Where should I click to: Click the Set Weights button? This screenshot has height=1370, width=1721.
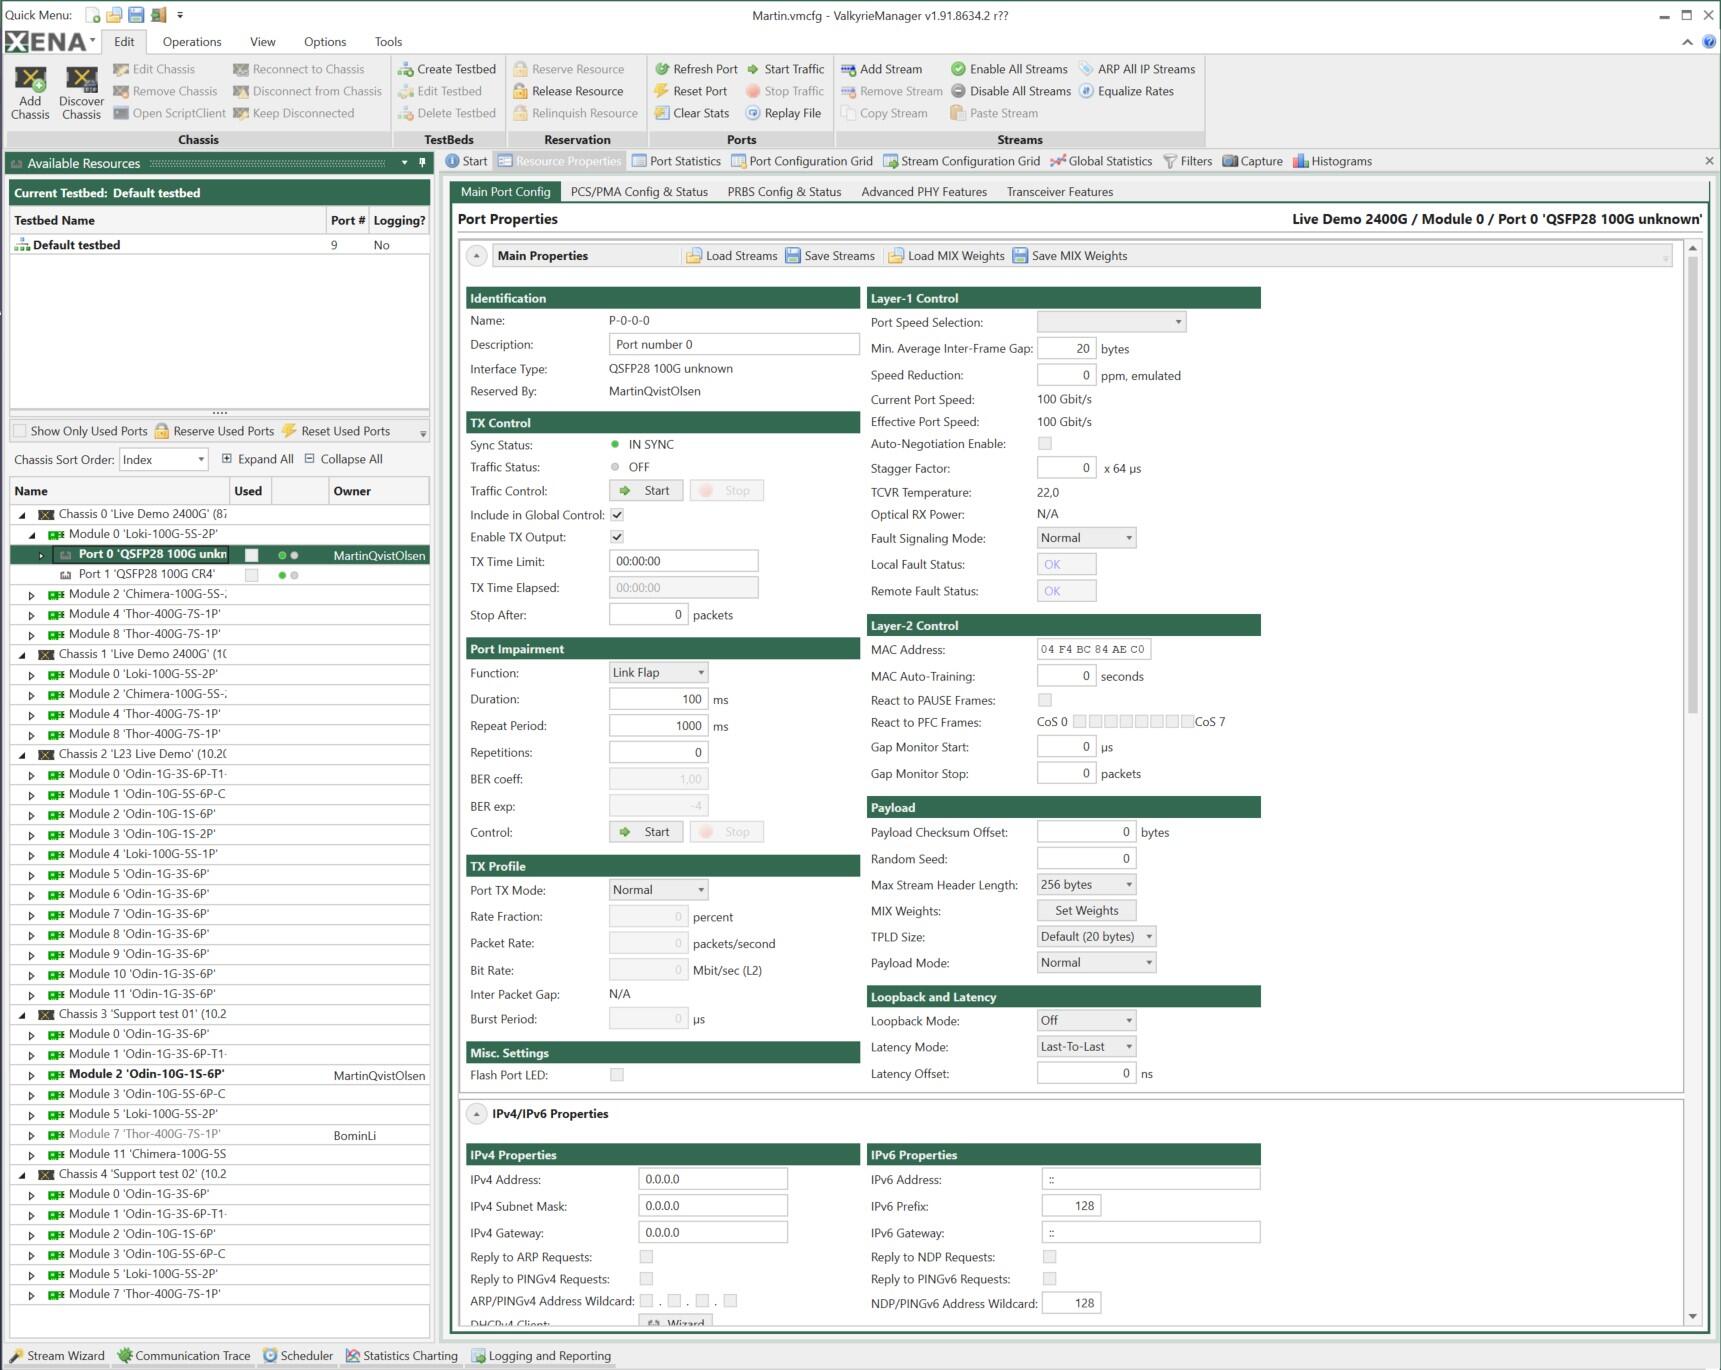(1086, 911)
